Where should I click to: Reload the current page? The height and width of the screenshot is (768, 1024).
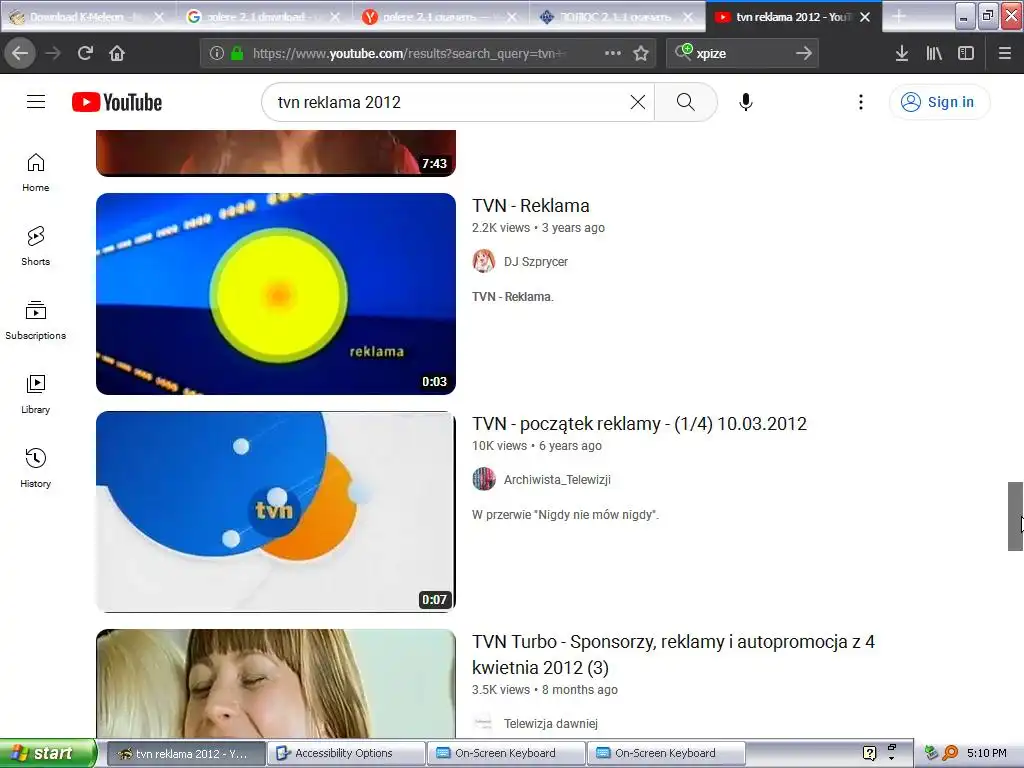point(85,53)
